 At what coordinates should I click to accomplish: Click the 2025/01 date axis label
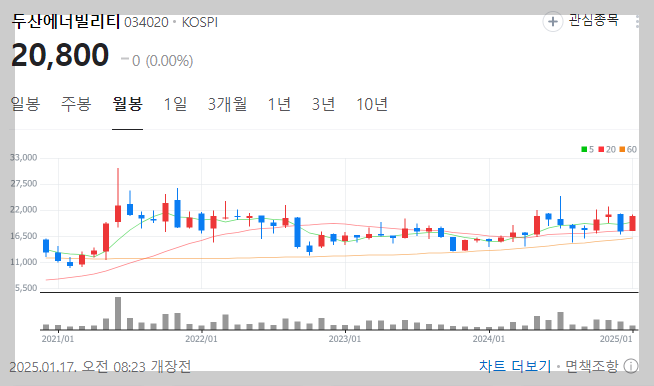616,339
